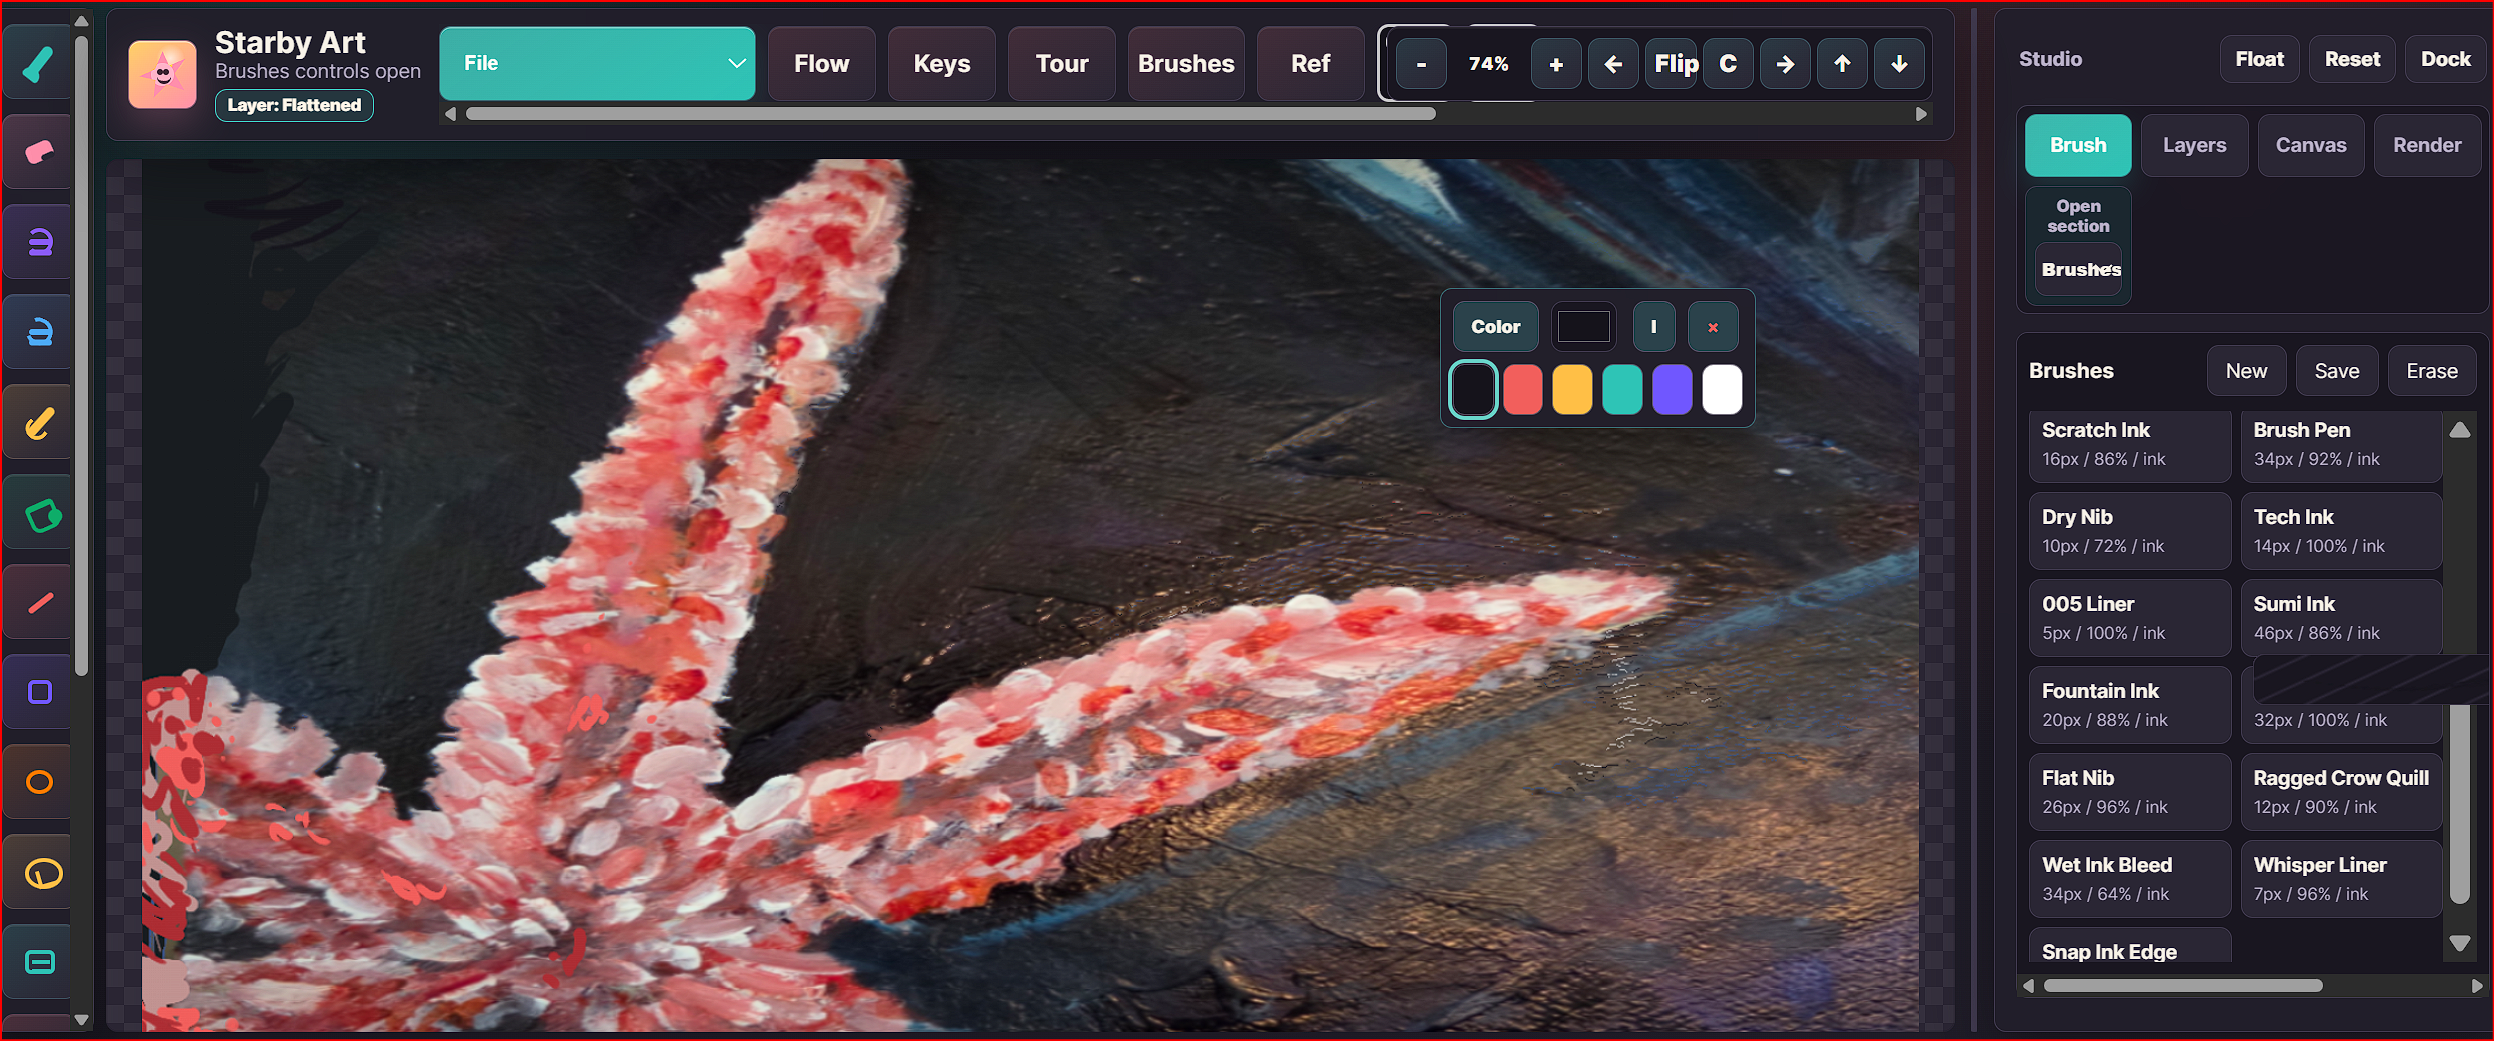Viewport: 2494px width, 1041px height.
Task: Pan canvas down with down arrow
Action: tap(1899, 64)
